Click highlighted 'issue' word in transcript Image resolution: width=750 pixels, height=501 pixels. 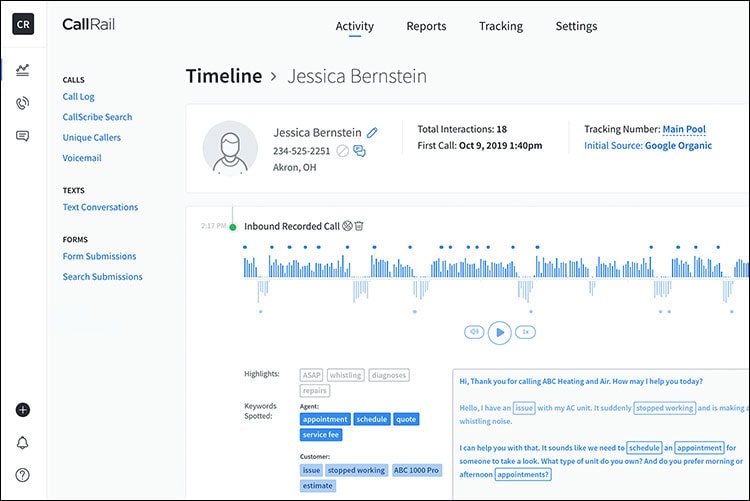coord(524,408)
